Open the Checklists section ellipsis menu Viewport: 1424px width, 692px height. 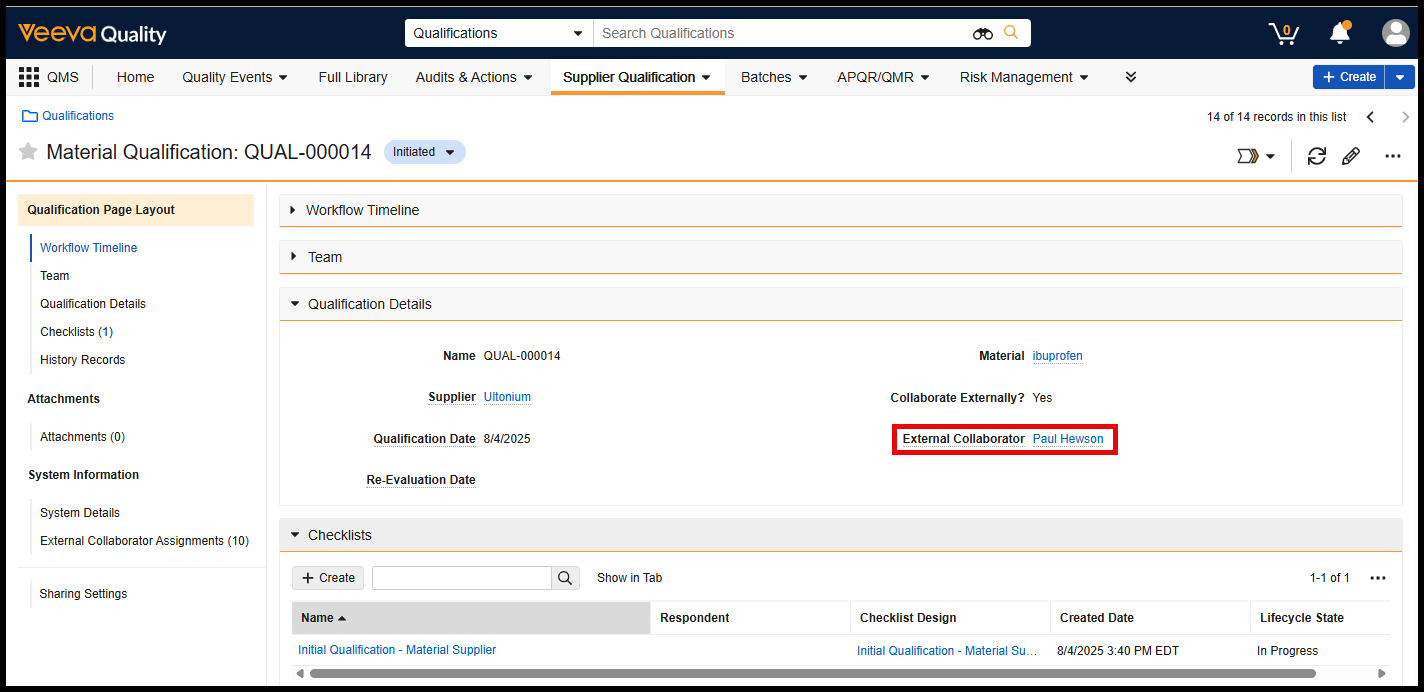(x=1378, y=578)
